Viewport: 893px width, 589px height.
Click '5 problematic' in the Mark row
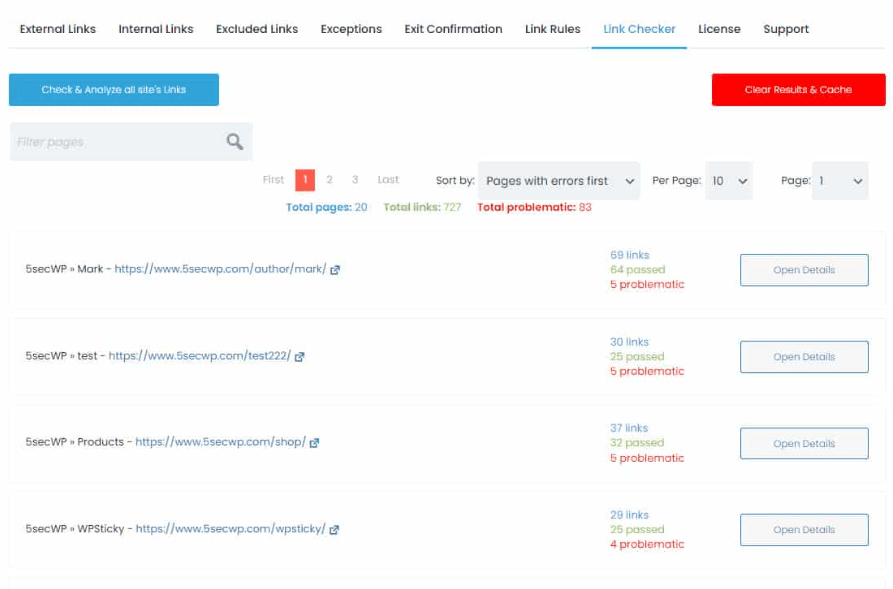tap(647, 284)
